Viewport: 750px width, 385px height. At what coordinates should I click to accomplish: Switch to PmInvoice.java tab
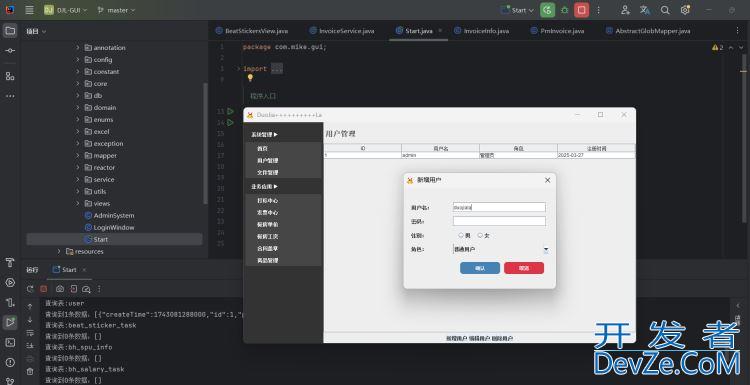tap(557, 31)
